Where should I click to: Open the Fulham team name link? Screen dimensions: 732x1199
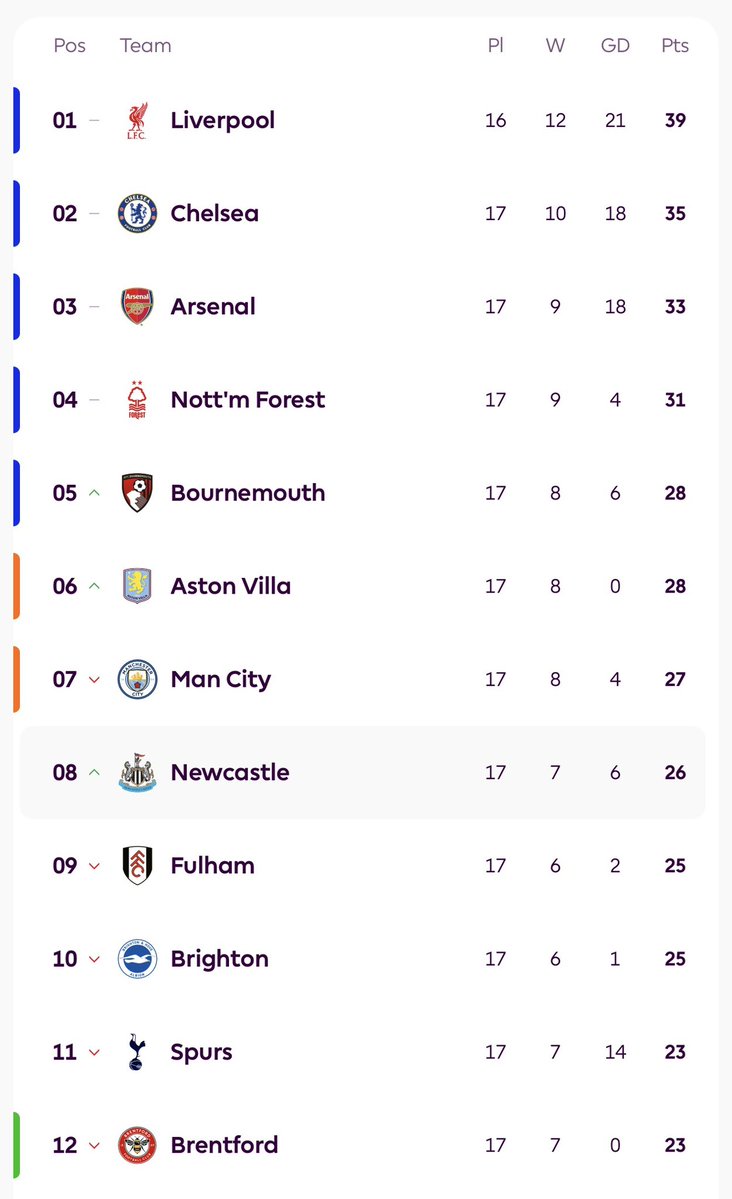tap(212, 866)
